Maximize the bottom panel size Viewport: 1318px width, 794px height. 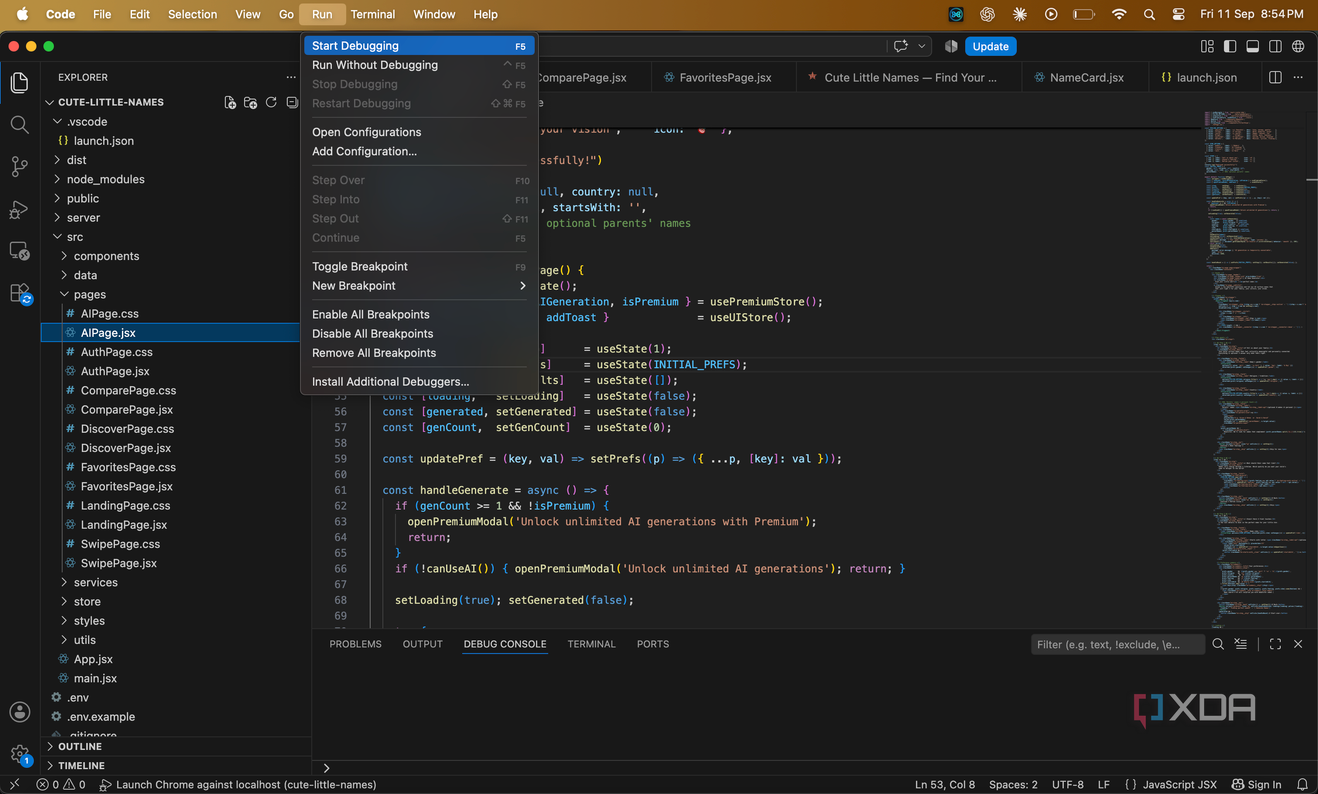(x=1275, y=644)
